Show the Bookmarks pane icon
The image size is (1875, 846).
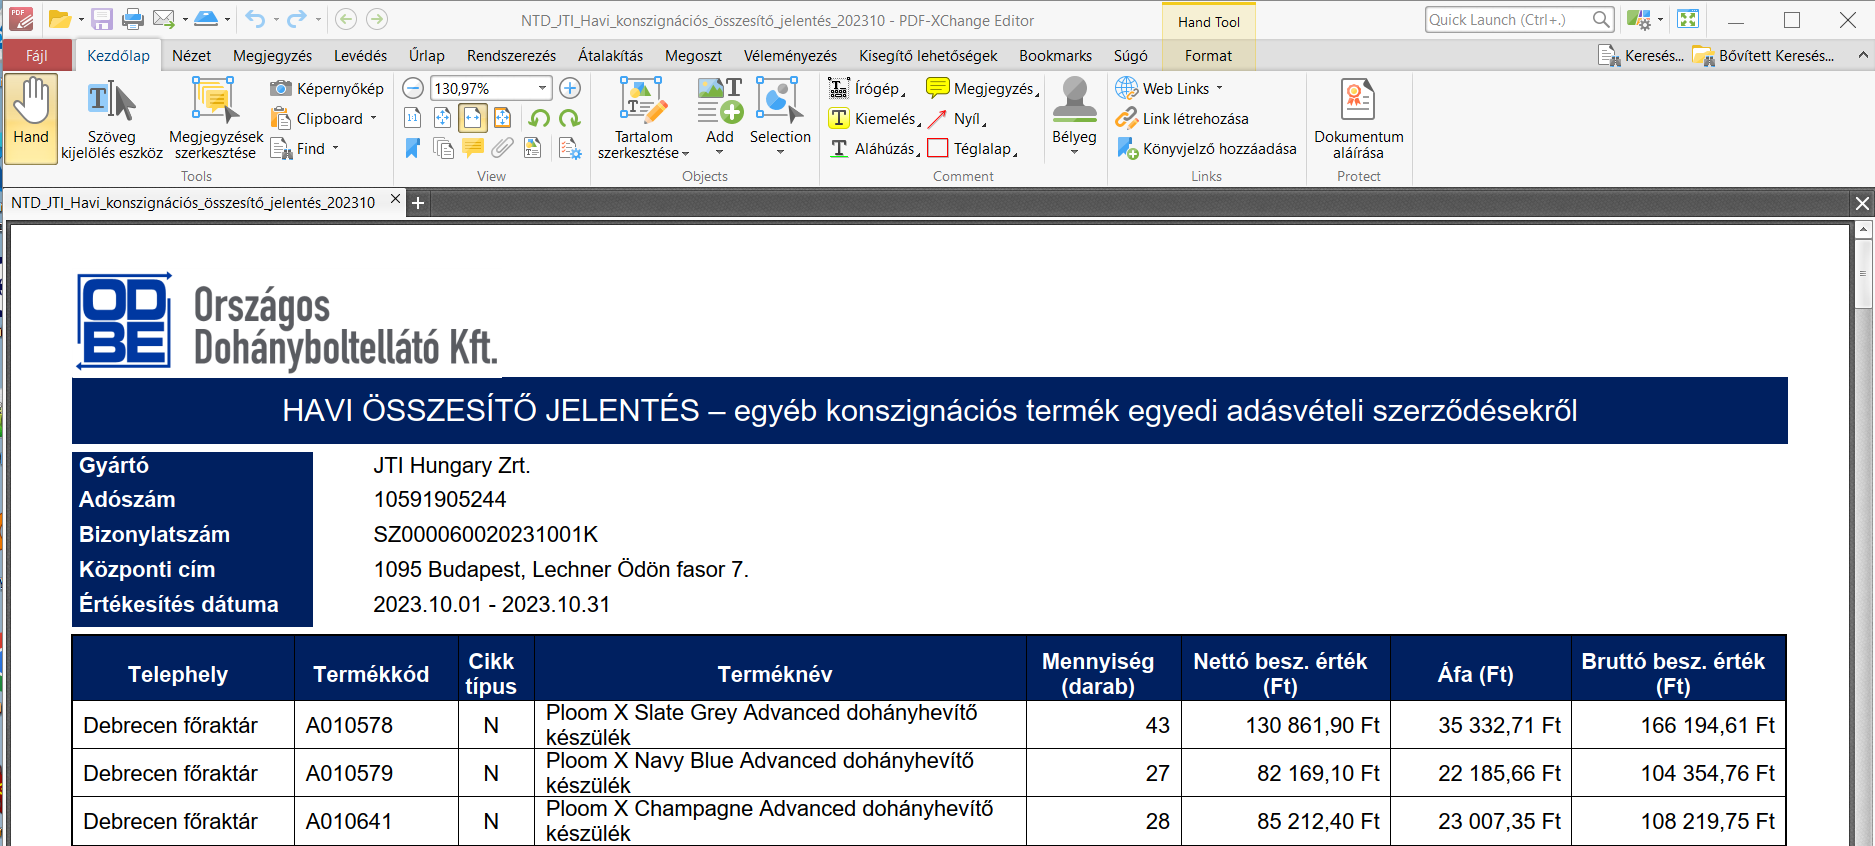[x=413, y=149]
